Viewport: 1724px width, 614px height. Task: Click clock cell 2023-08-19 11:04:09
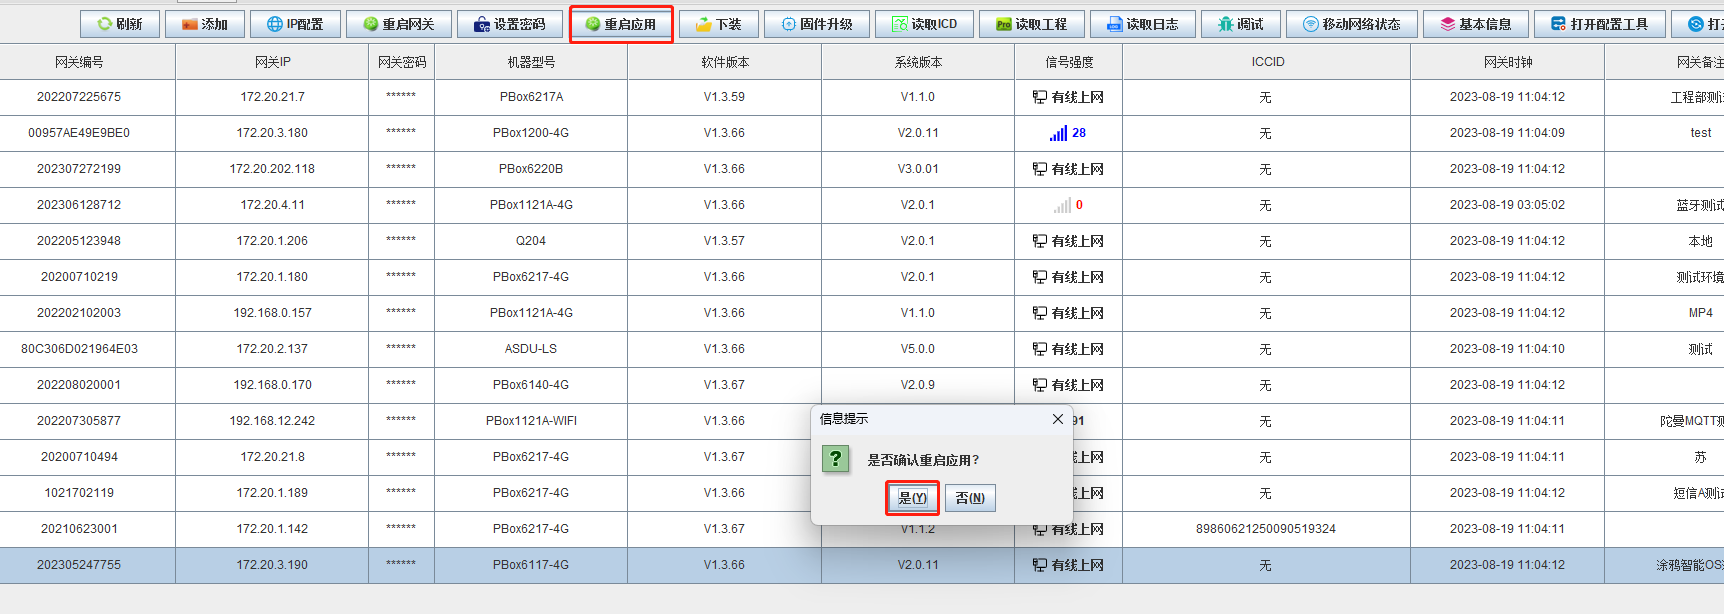pyautogui.click(x=1508, y=133)
